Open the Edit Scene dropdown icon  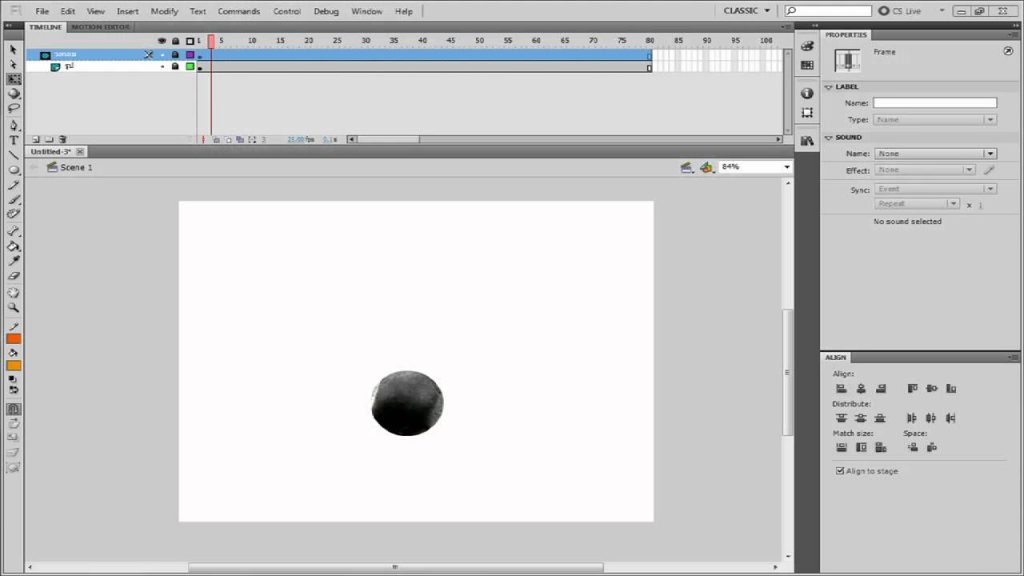[x=686, y=168]
